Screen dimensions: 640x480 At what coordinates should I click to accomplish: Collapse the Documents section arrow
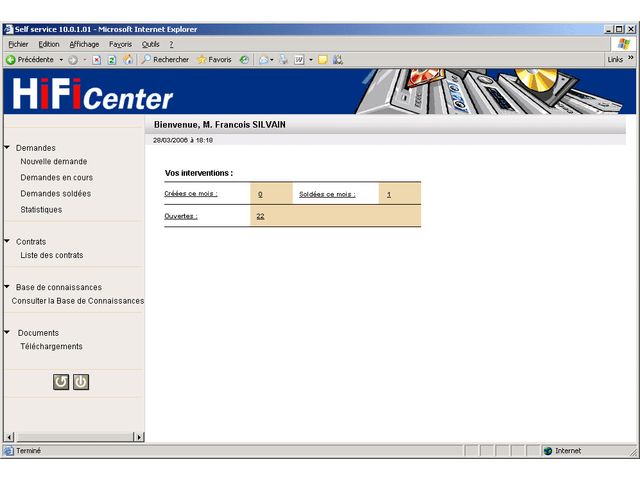7,333
